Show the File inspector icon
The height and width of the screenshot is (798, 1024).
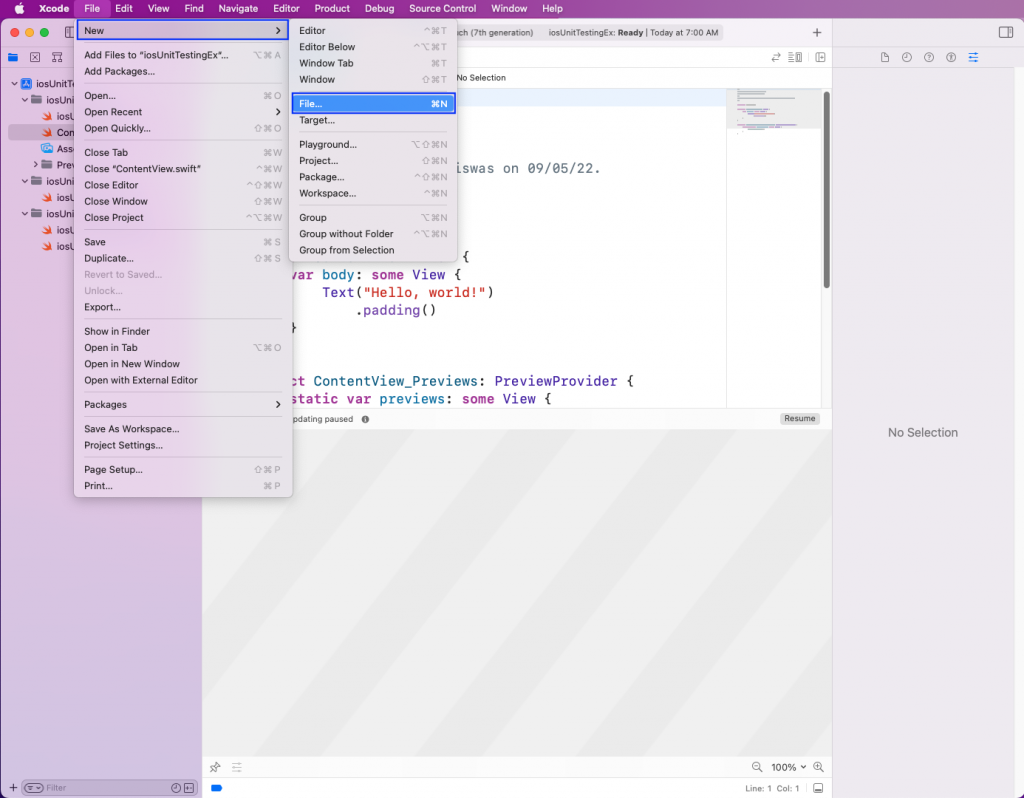click(x=885, y=57)
